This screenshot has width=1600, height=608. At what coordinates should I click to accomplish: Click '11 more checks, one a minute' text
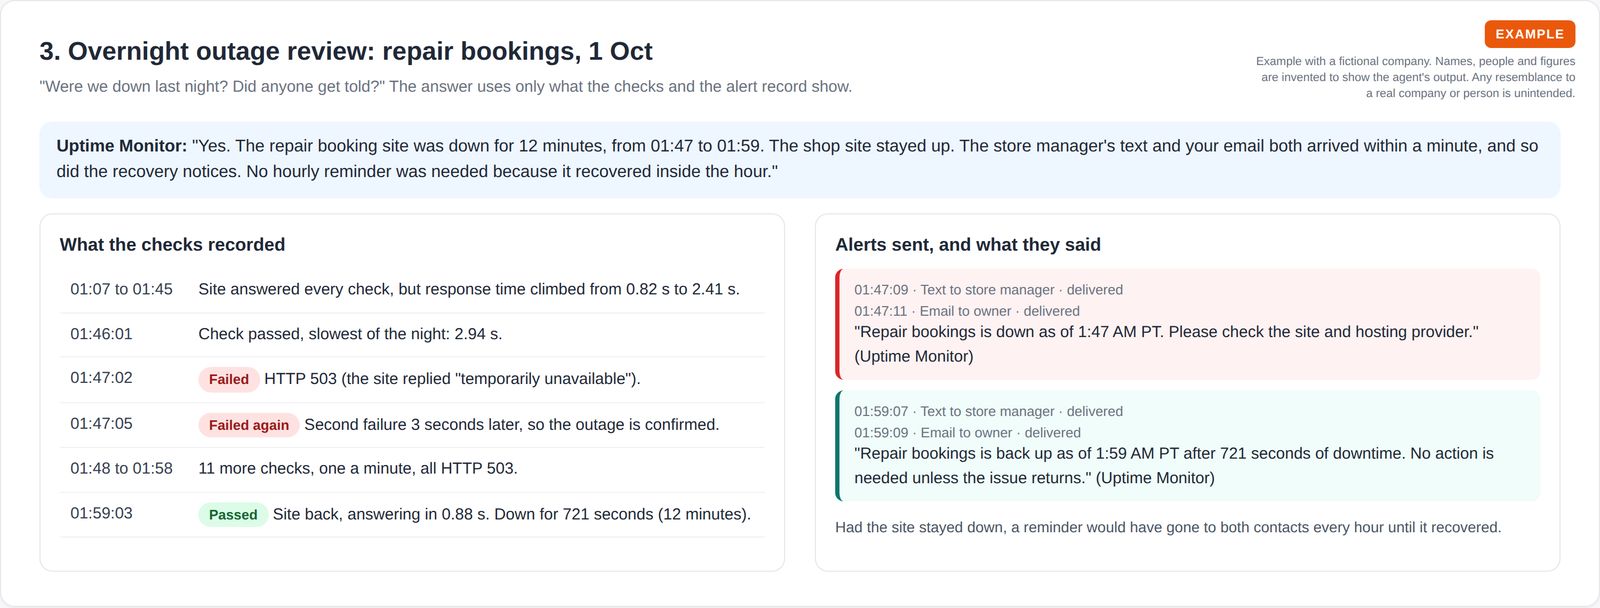coord(301,468)
